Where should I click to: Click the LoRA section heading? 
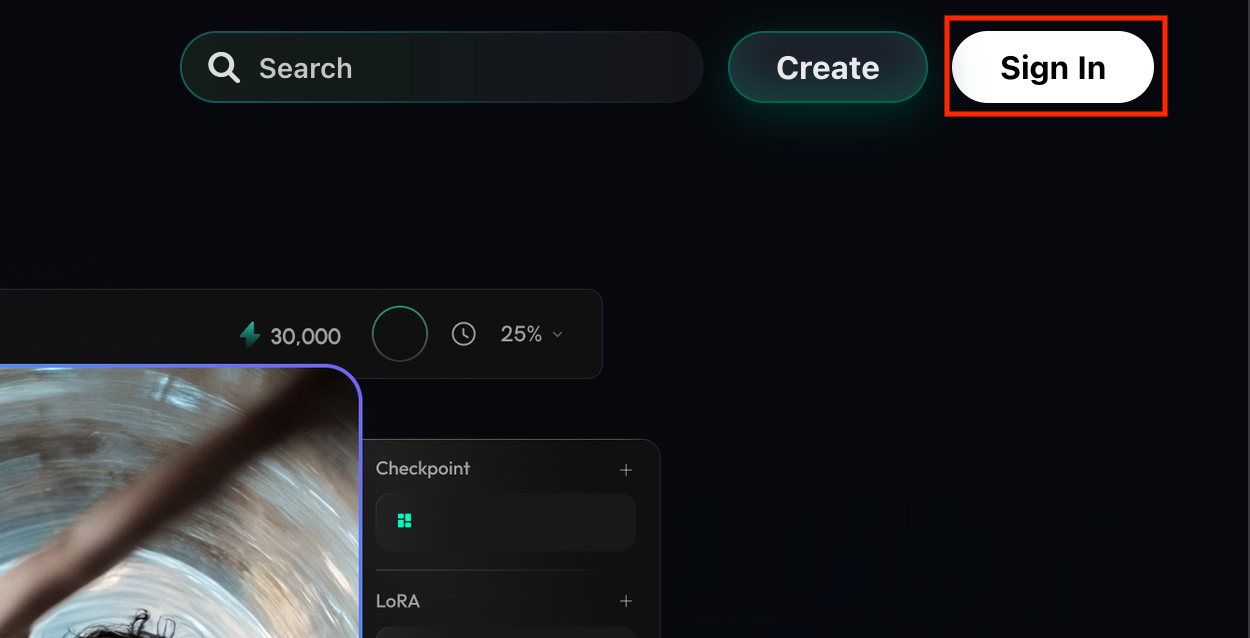[x=398, y=601]
